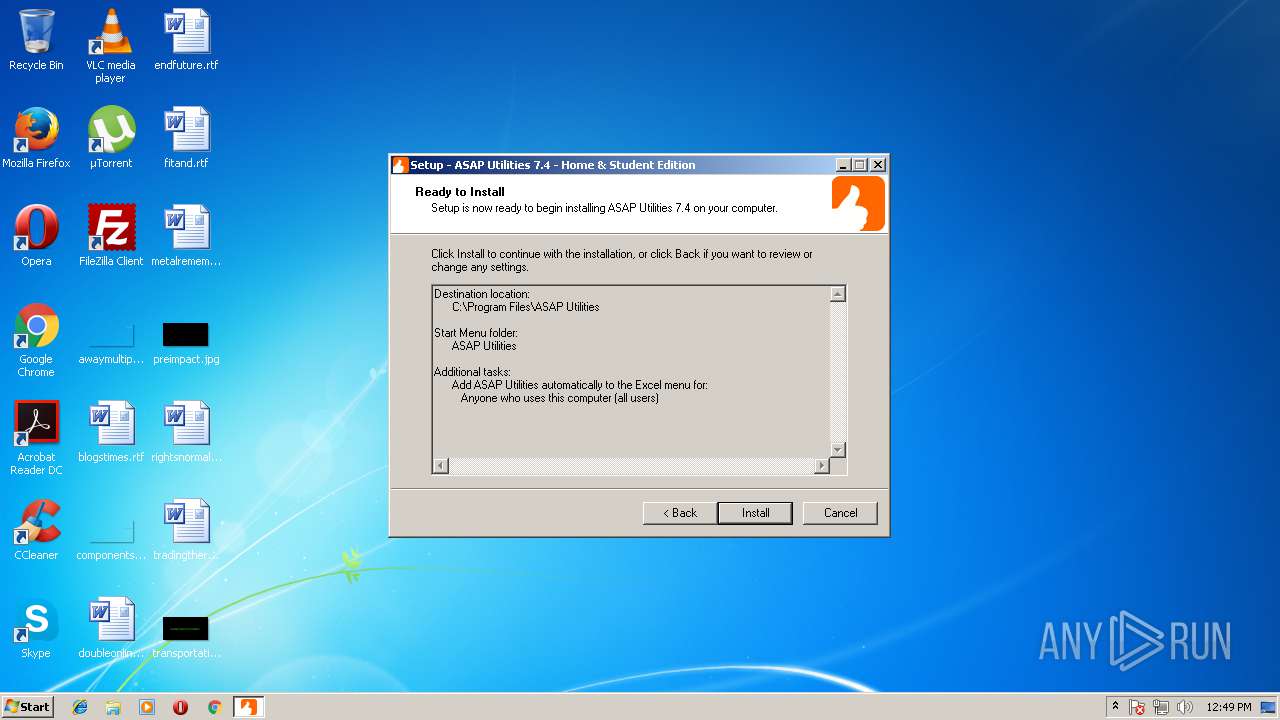Click horizontal scroll right arrow
1280x720 pixels.
click(822, 466)
